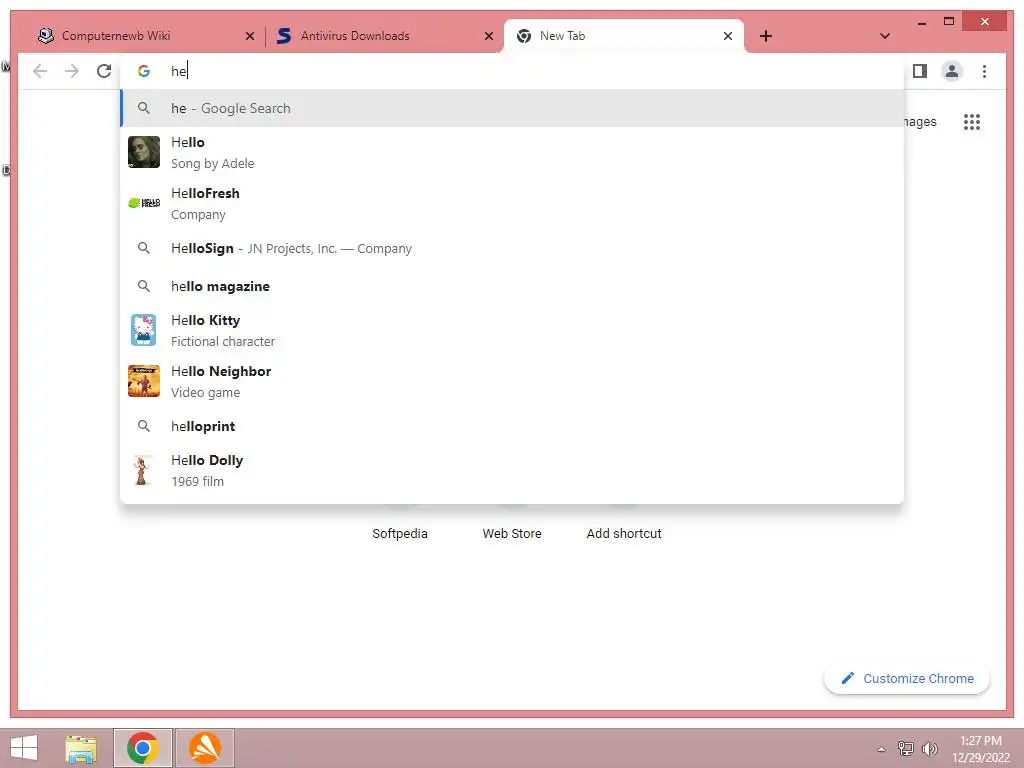Click the Google G icon in omnibox
Image resolution: width=1024 pixels, height=768 pixels.
144,71
